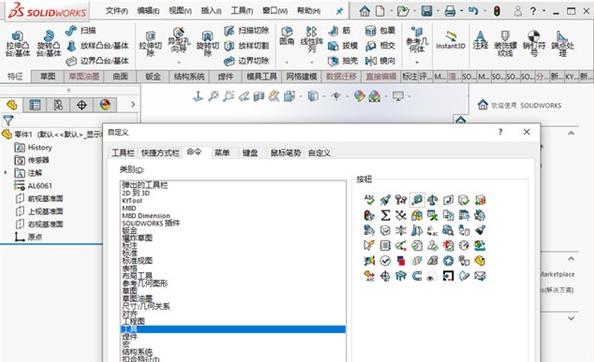This screenshot has height=362, width=594.
Task: Open the 窗口(W) menu
Action: [275, 11]
